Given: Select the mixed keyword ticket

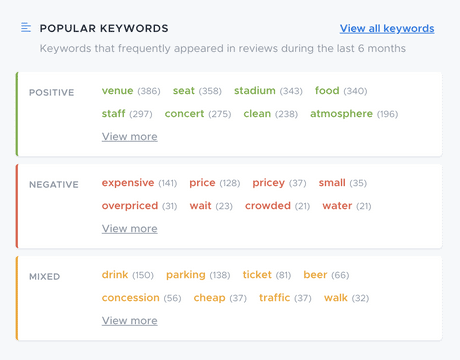Looking at the screenshot, I should coord(257,275).
